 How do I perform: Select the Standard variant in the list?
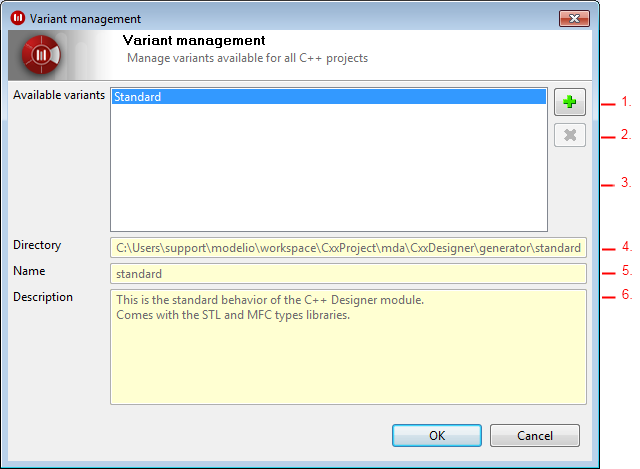(329, 97)
